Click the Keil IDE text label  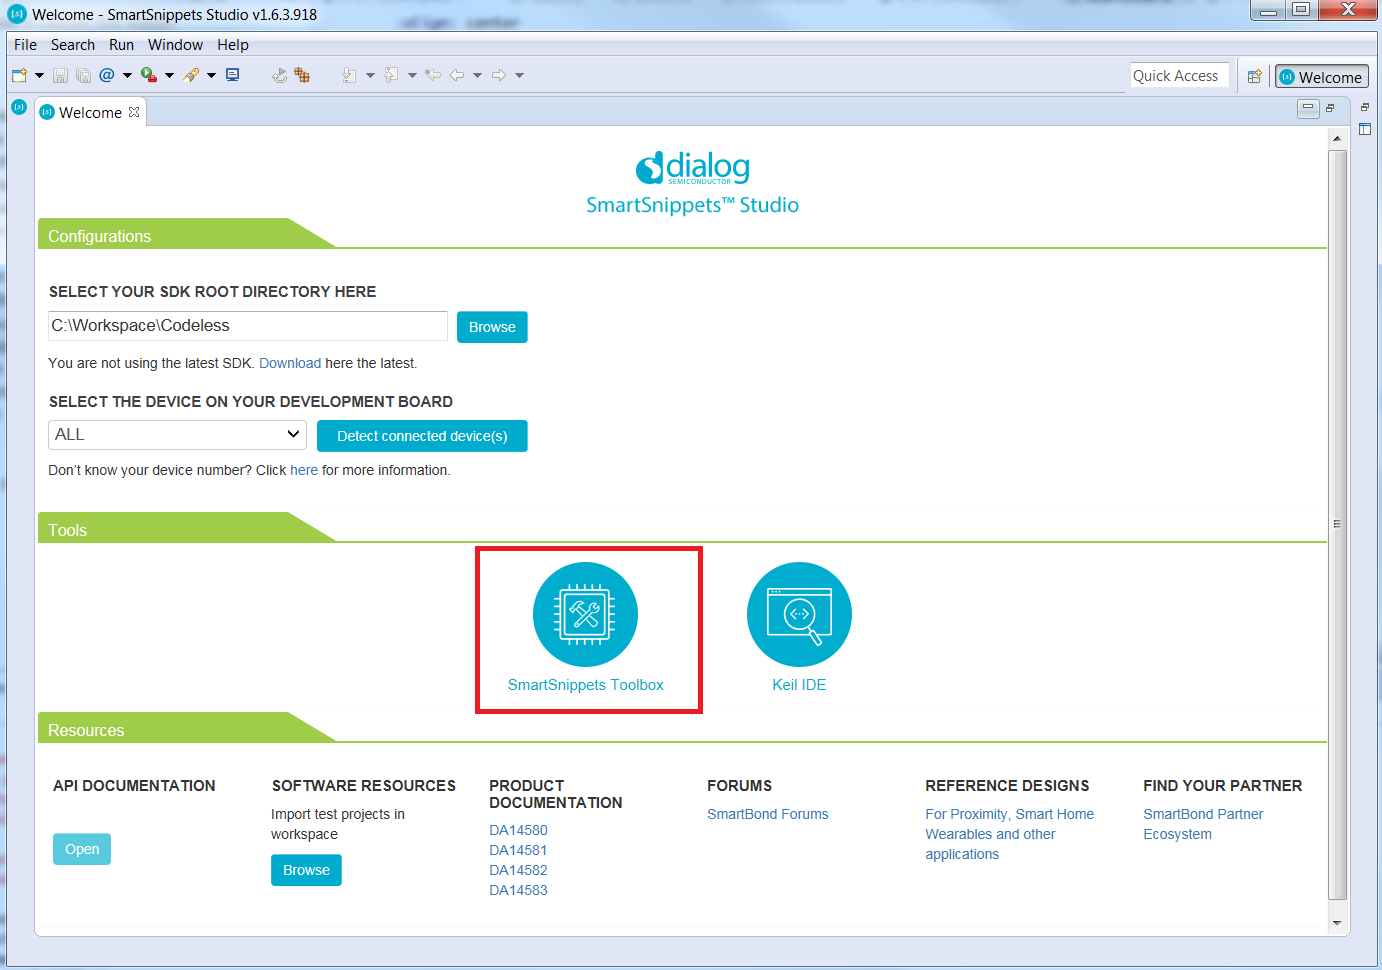(x=799, y=685)
